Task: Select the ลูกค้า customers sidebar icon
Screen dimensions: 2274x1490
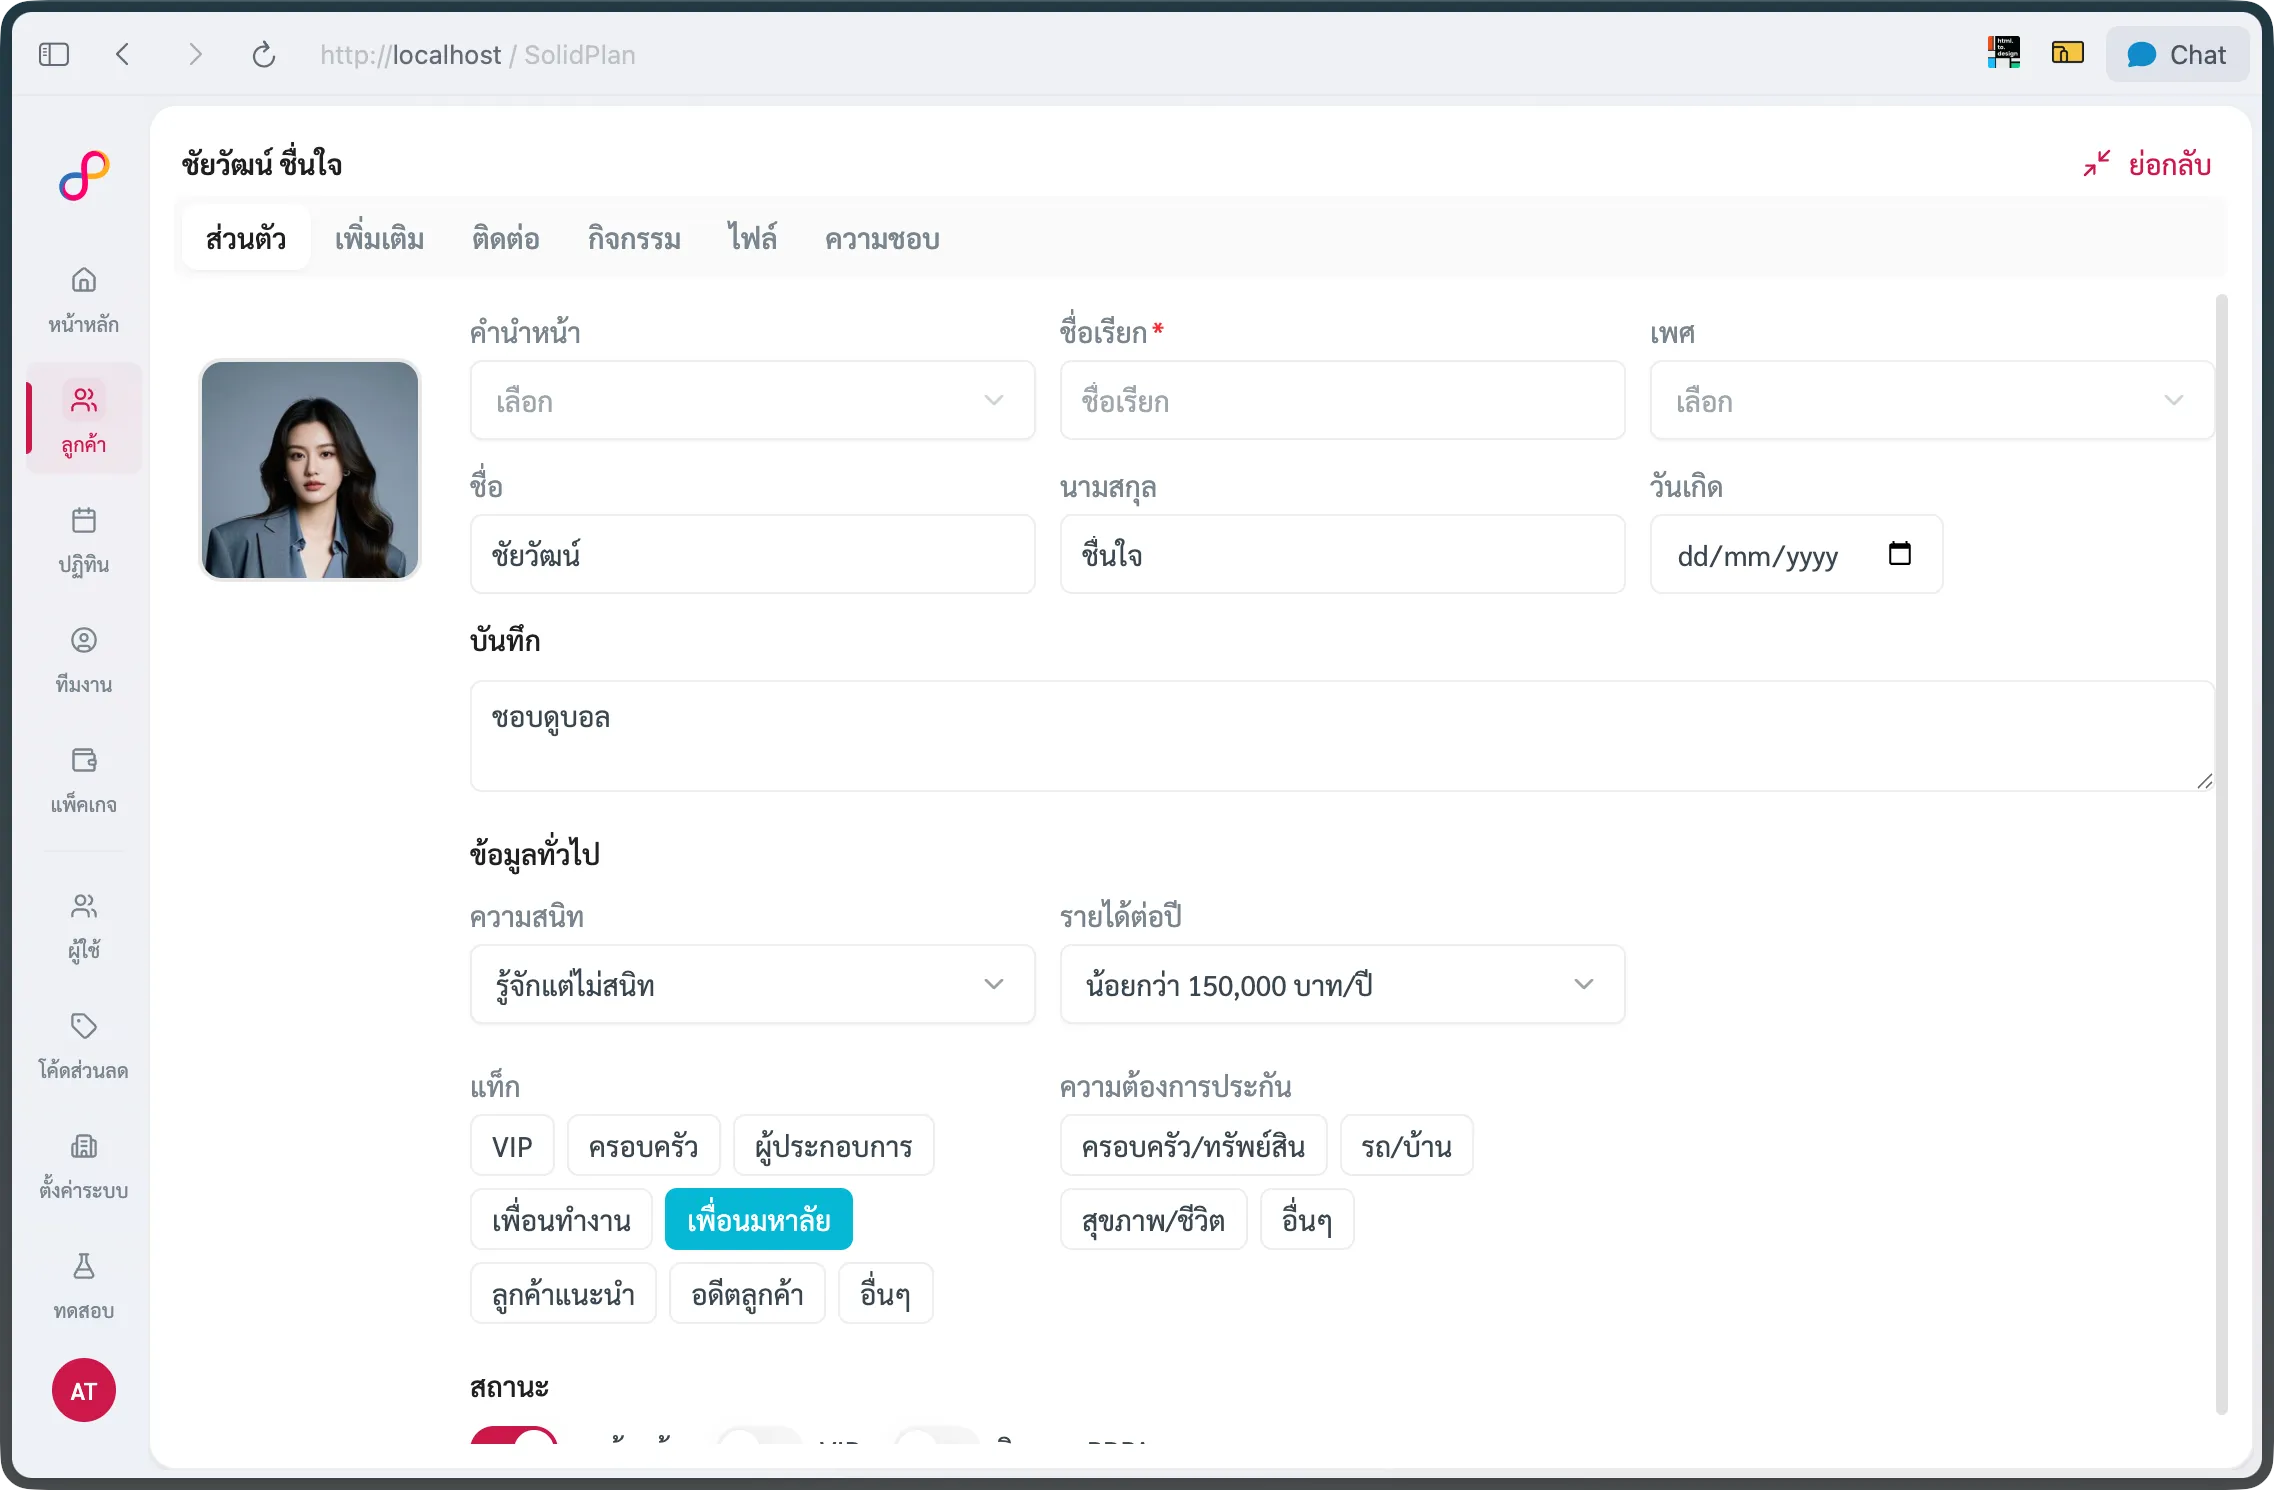Action: point(84,400)
